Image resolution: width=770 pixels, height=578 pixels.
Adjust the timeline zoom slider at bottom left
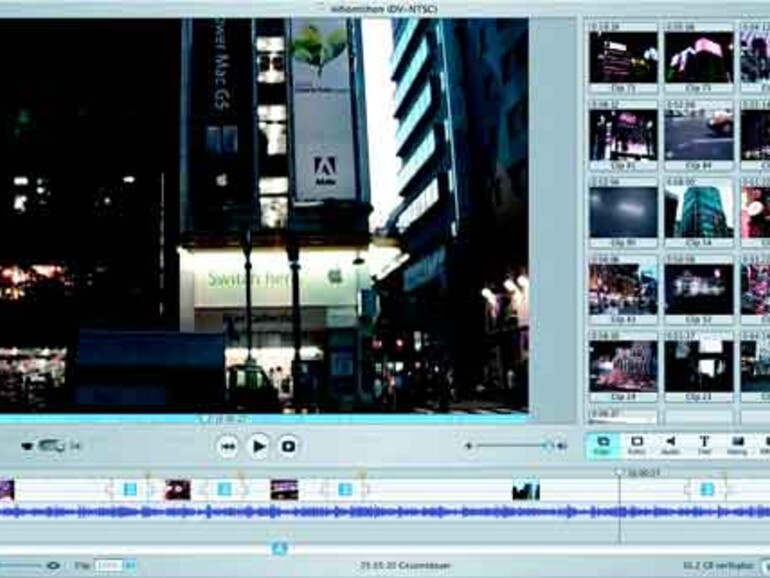click(20, 566)
